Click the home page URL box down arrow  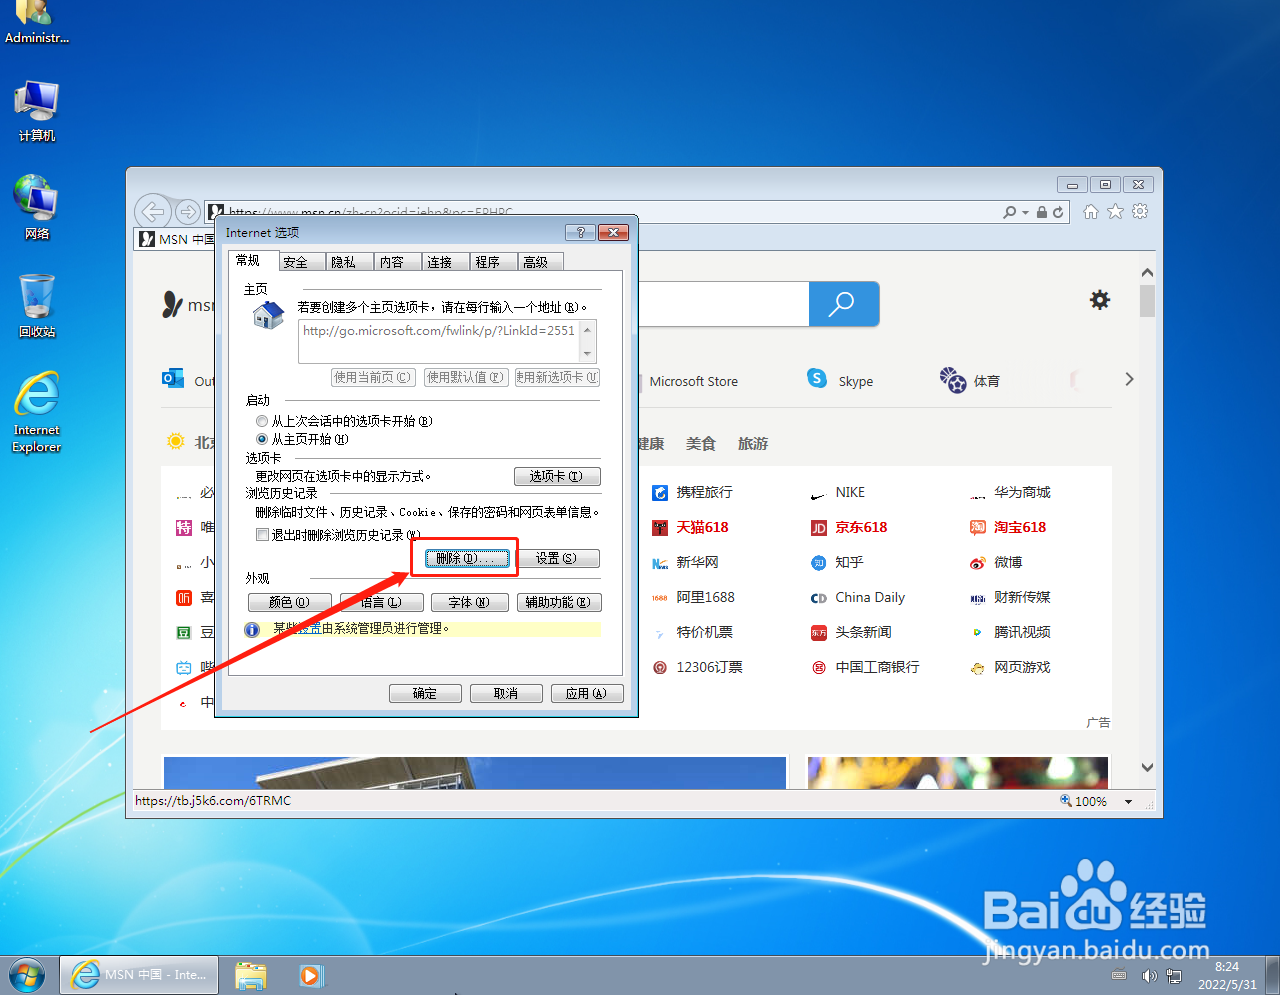pyautogui.click(x=588, y=354)
